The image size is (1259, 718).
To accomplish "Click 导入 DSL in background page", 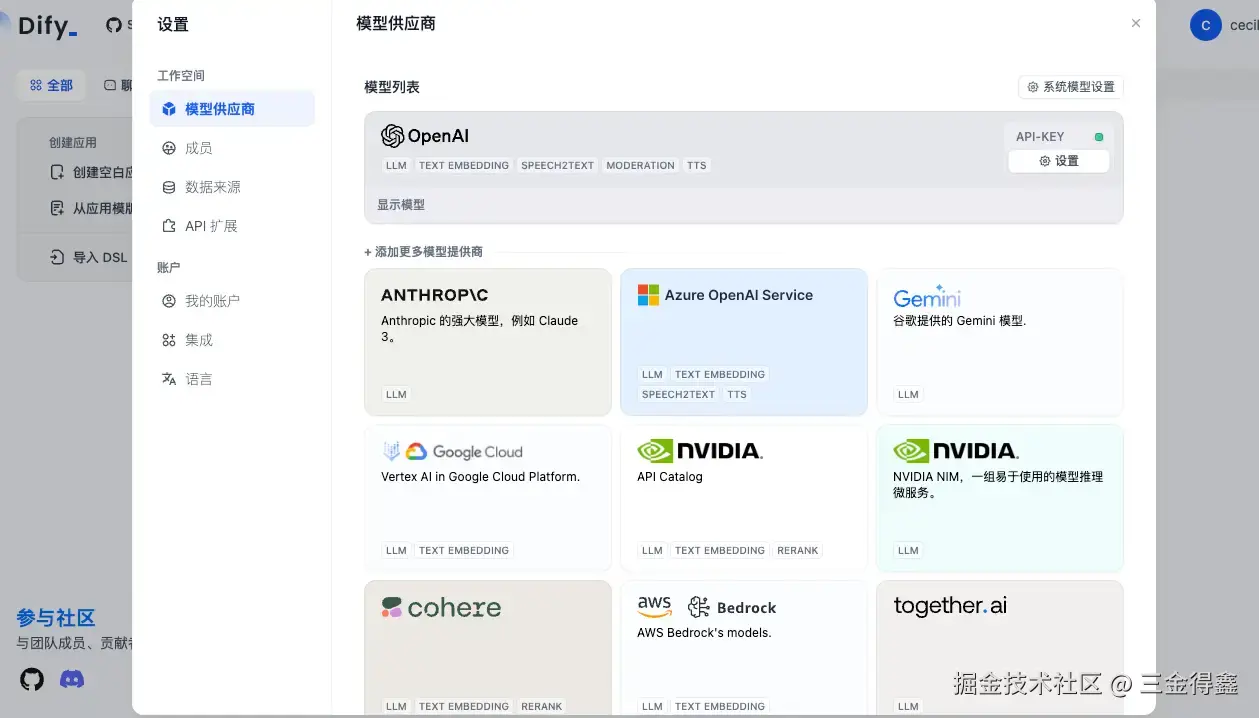I will pos(89,257).
